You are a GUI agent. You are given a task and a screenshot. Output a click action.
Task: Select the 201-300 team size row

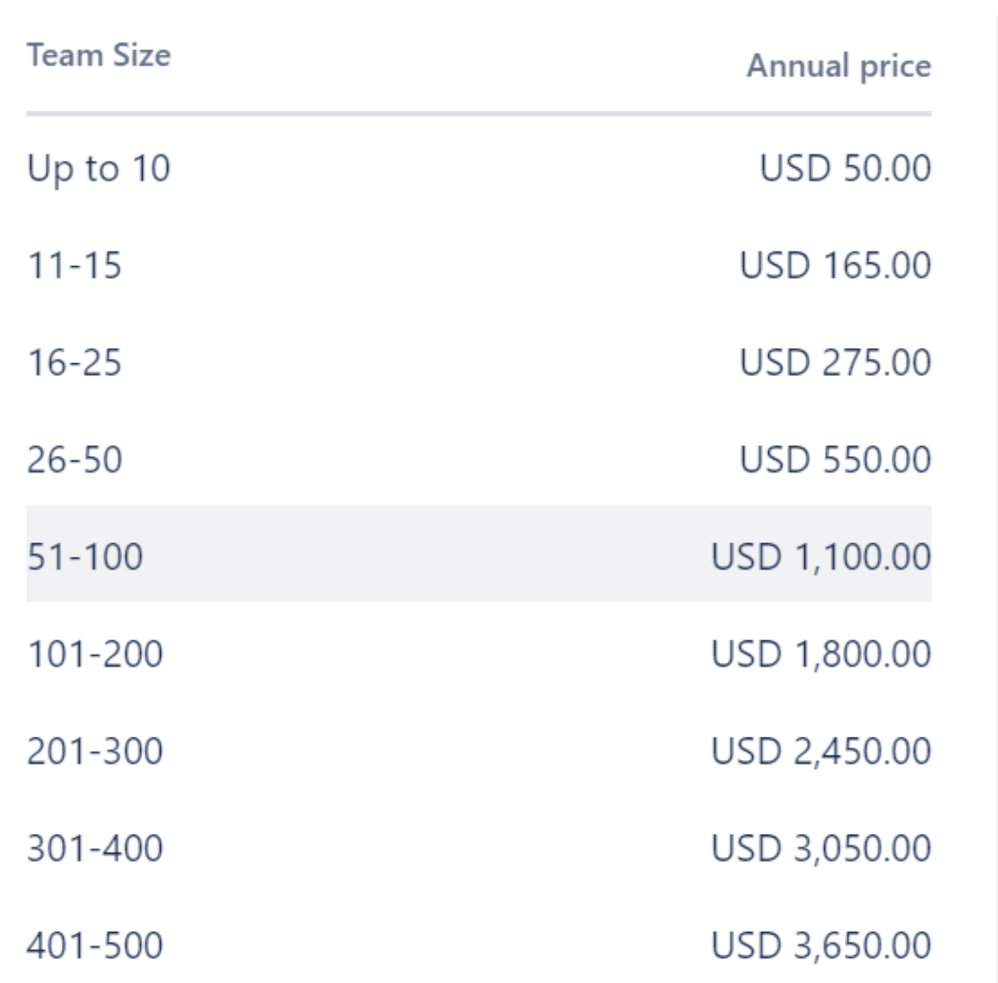pos(95,750)
